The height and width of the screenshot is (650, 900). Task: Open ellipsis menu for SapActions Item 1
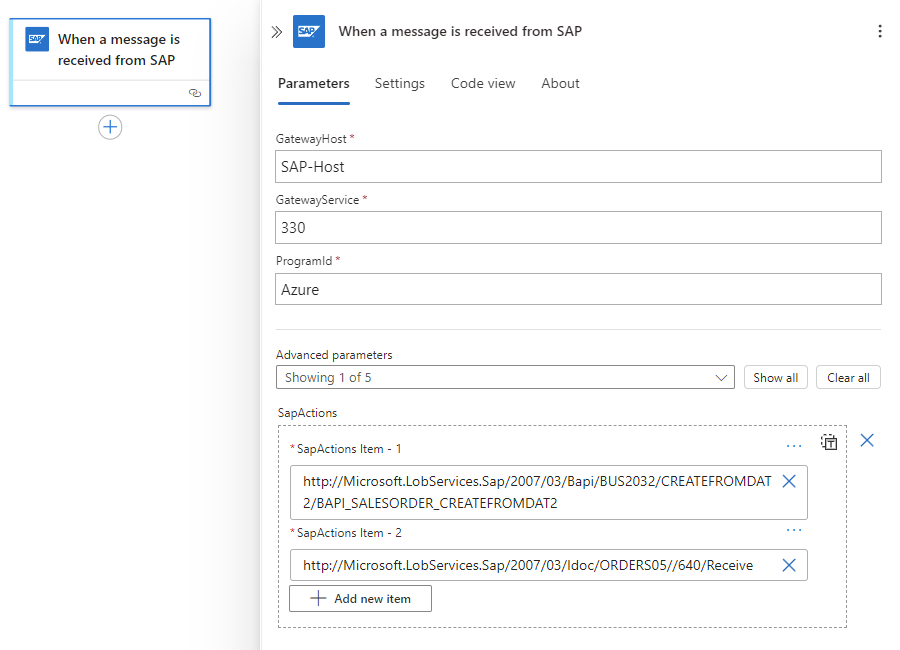point(794,447)
